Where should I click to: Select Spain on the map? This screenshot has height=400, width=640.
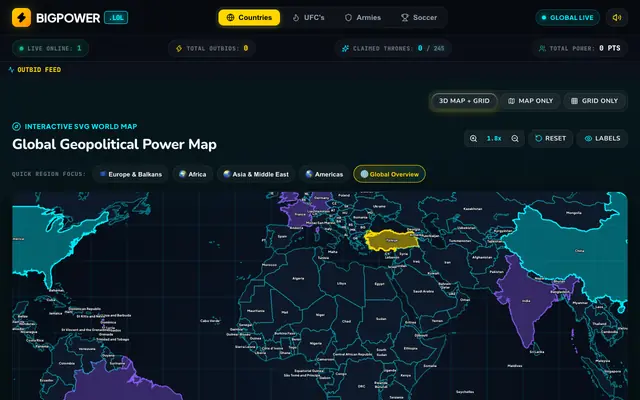click(282, 236)
